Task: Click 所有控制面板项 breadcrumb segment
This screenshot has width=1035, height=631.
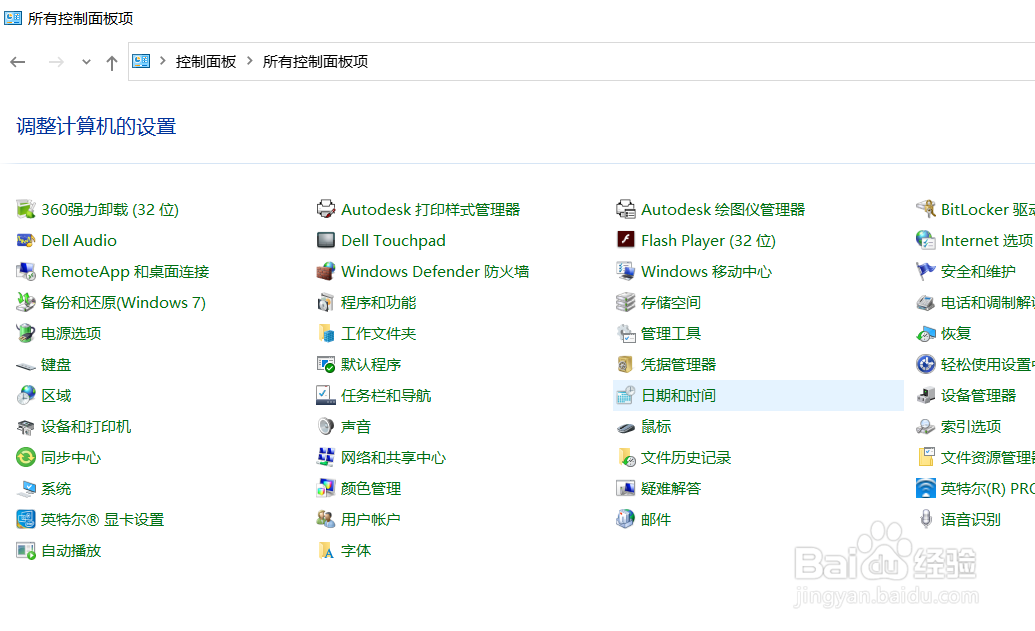Action: [316, 61]
